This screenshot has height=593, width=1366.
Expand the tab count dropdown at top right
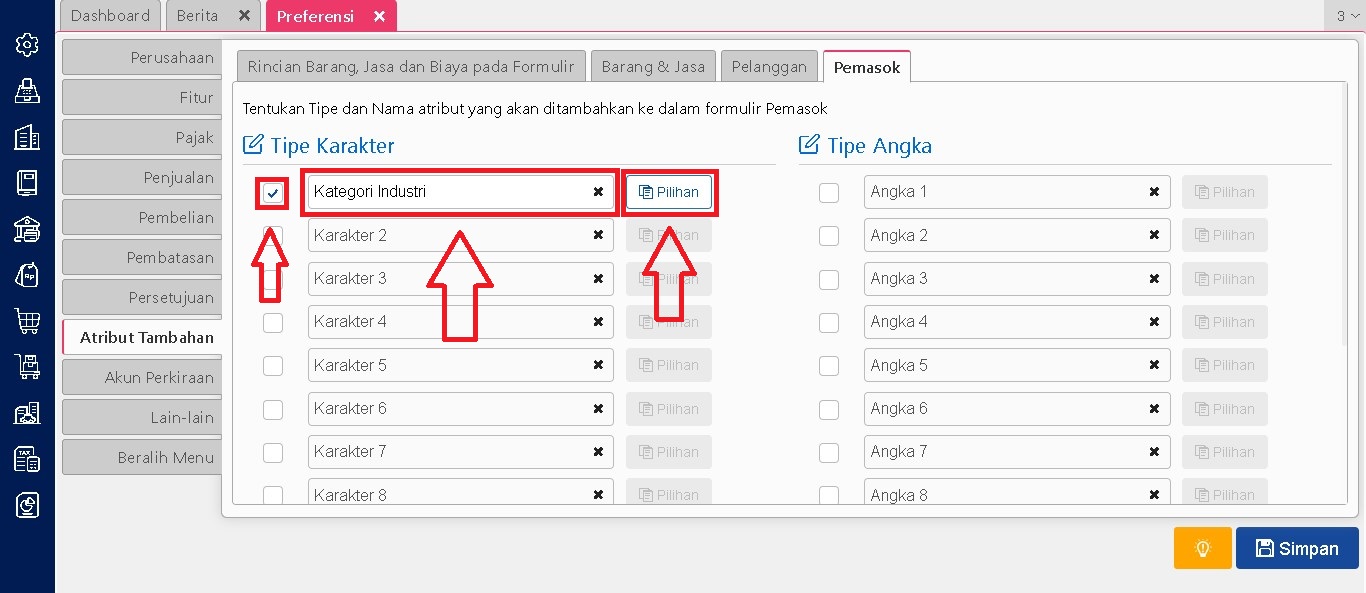point(1347,16)
